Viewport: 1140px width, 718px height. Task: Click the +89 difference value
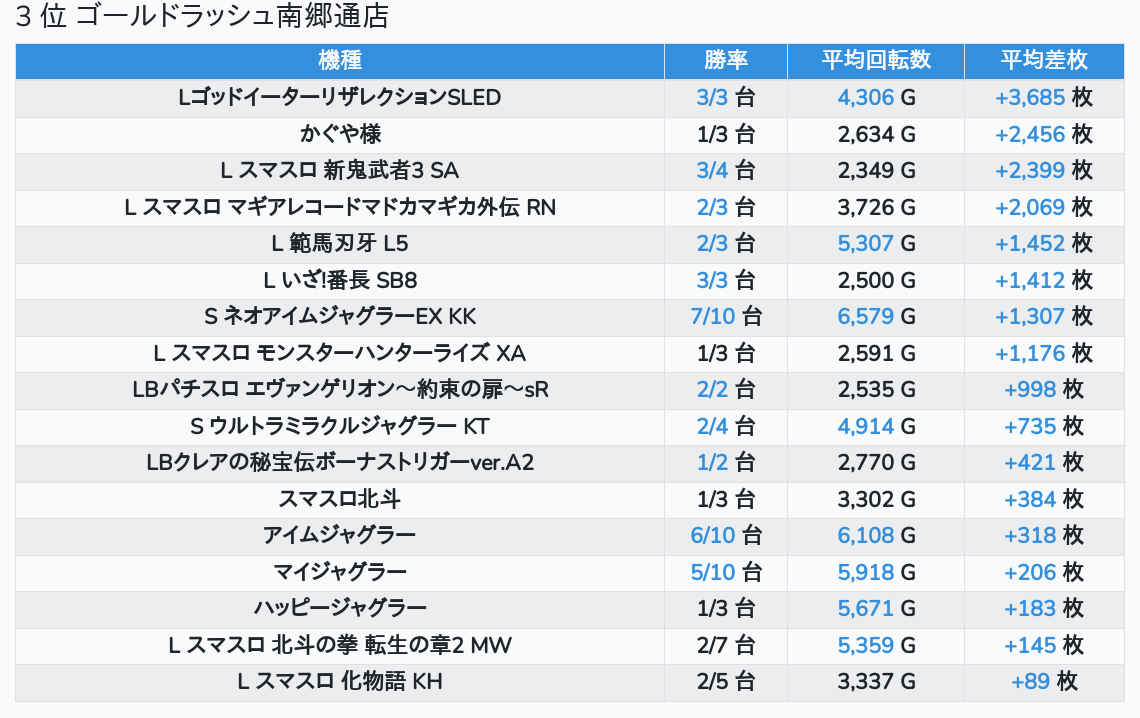point(1030,682)
